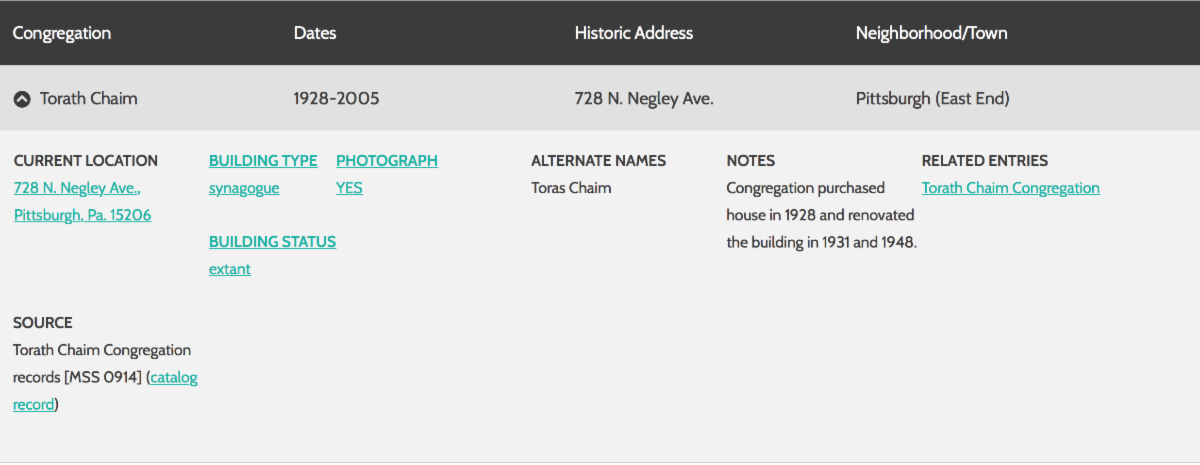Click the Pittsburgh (East End) neighborhood cell
The image size is (1200, 465).
pos(932,99)
